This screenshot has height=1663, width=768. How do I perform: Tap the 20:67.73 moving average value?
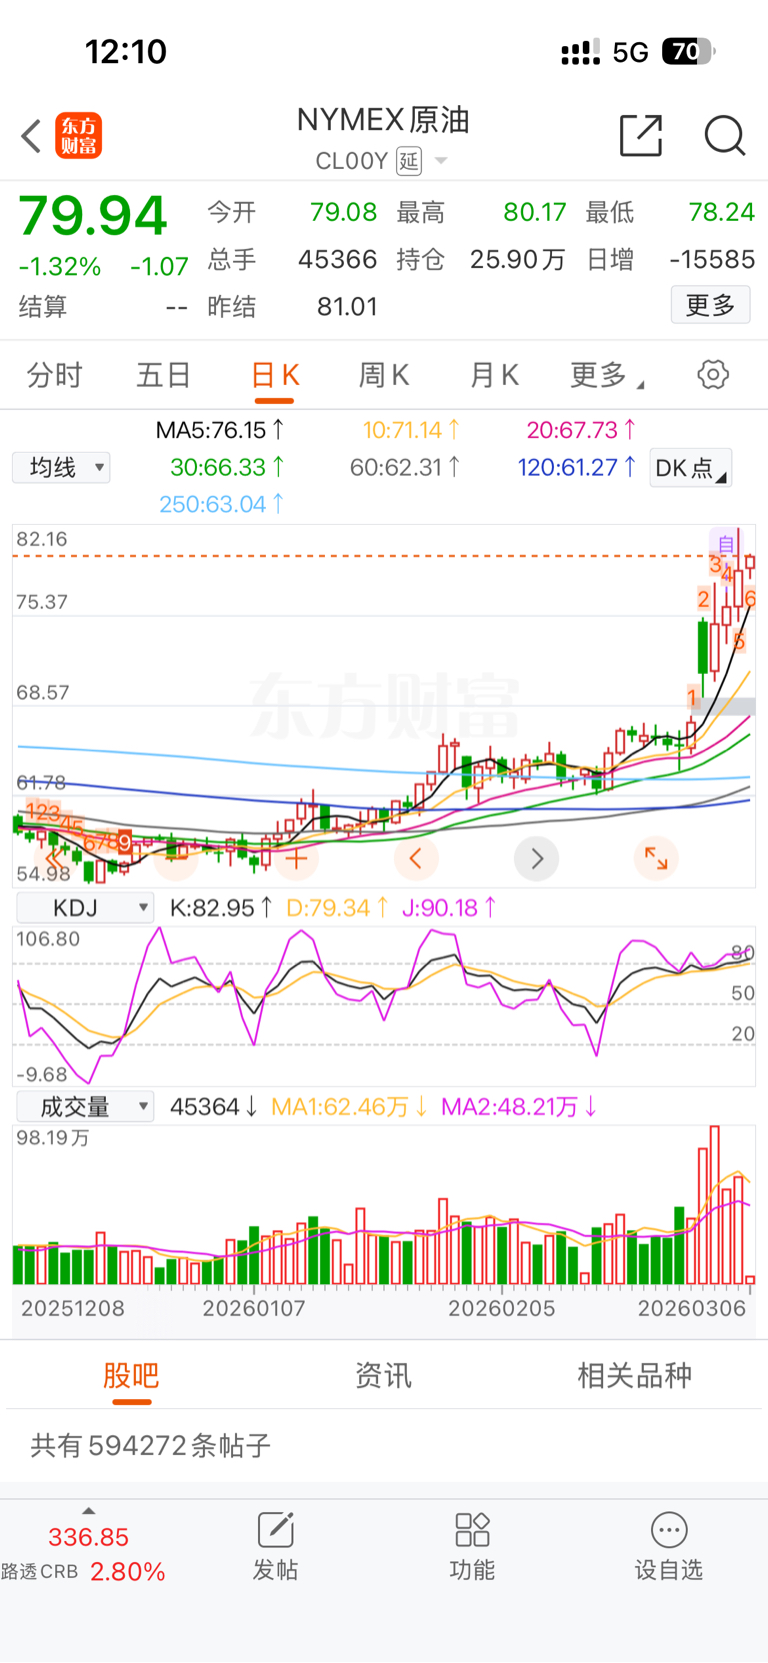click(581, 430)
